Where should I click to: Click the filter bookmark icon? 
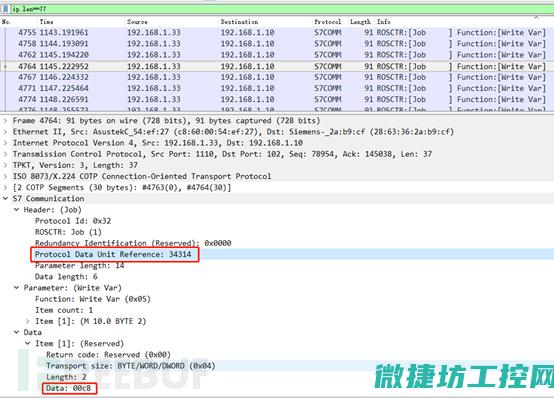coord(6,9)
